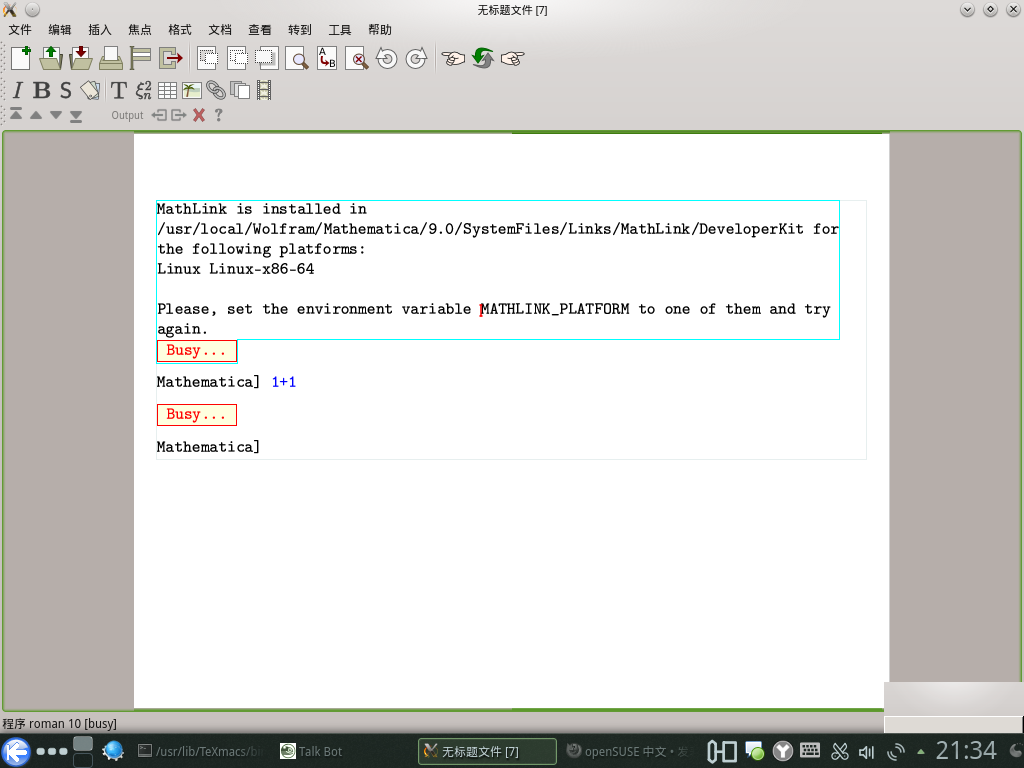Click the text Linux Linux-x86-64
This screenshot has width=1024, height=768.
[236, 269]
